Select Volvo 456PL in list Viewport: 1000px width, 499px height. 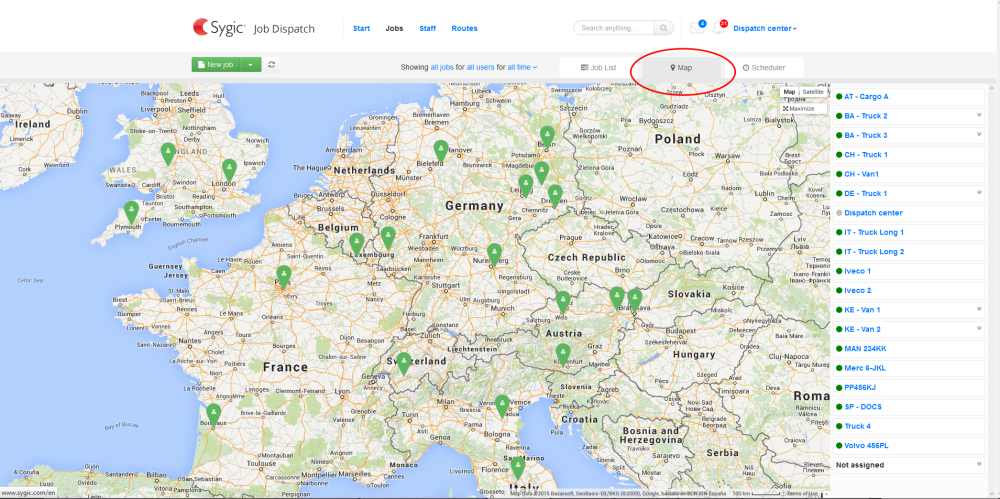coord(909,445)
